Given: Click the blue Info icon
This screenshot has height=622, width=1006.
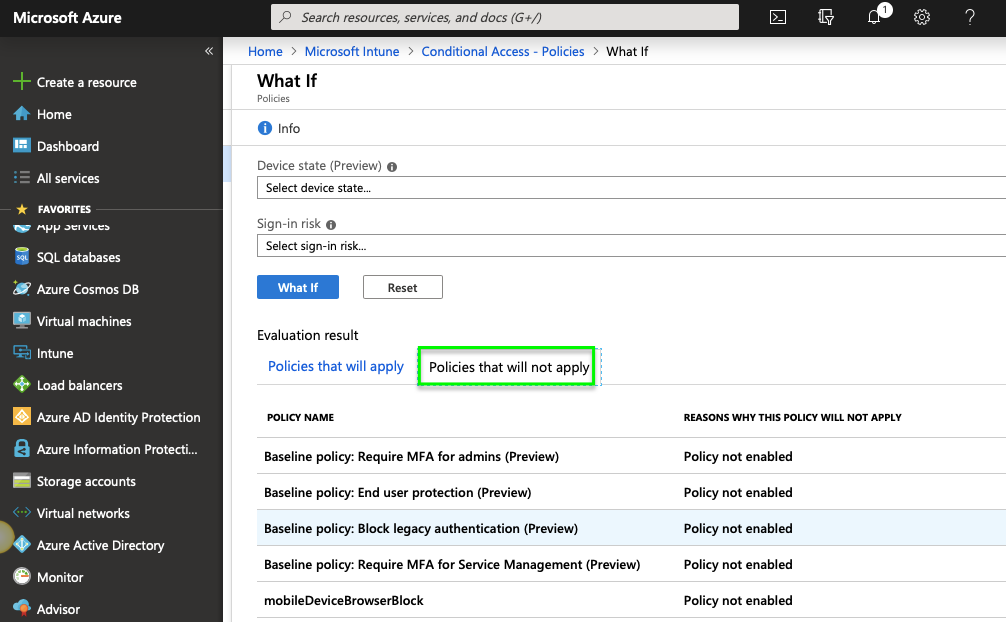Looking at the screenshot, I should click(264, 128).
